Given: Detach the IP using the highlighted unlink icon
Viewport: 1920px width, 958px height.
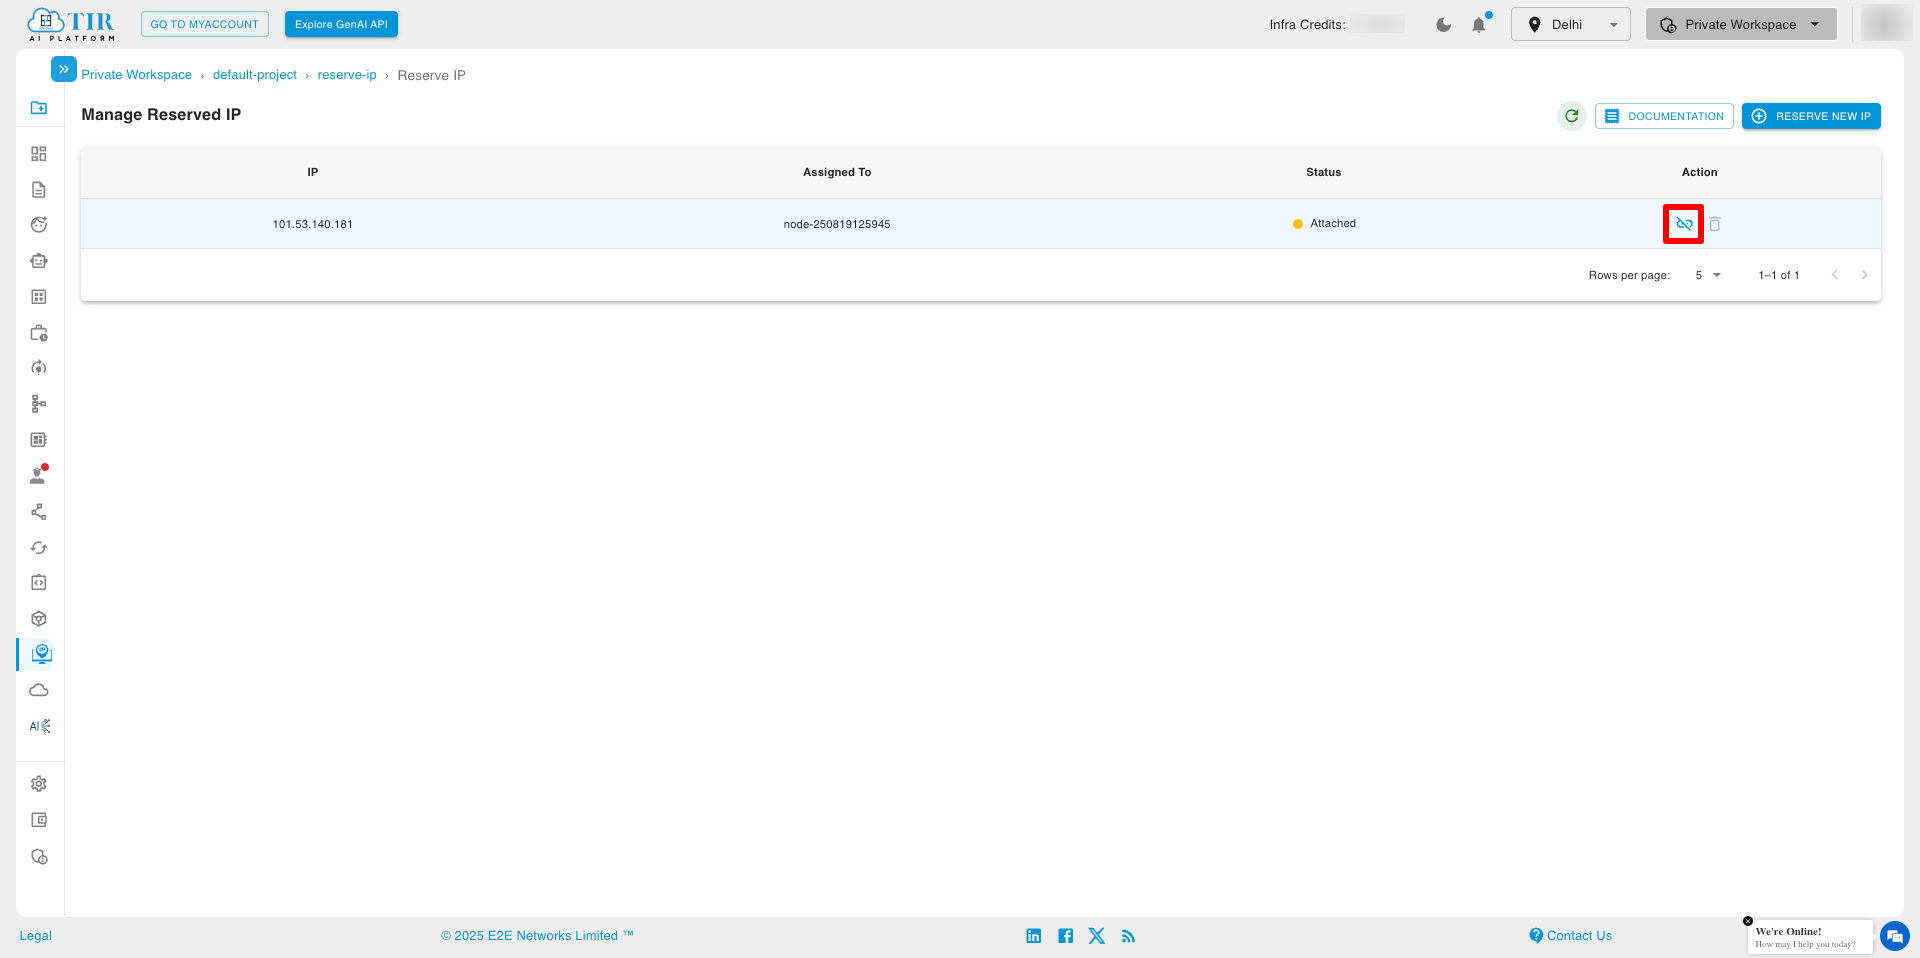Looking at the screenshot, I should click(1682, 223).
